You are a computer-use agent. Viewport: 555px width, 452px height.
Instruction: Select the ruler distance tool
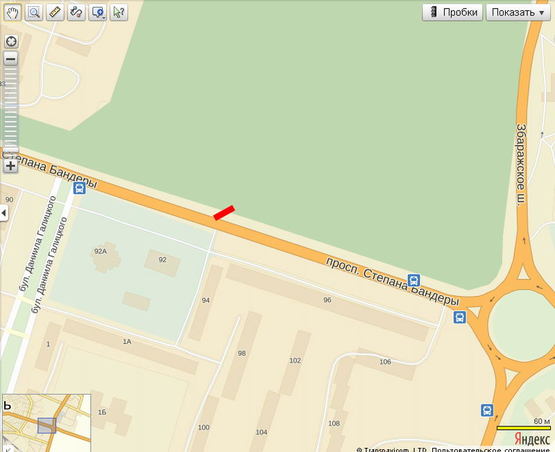point(55,13)
